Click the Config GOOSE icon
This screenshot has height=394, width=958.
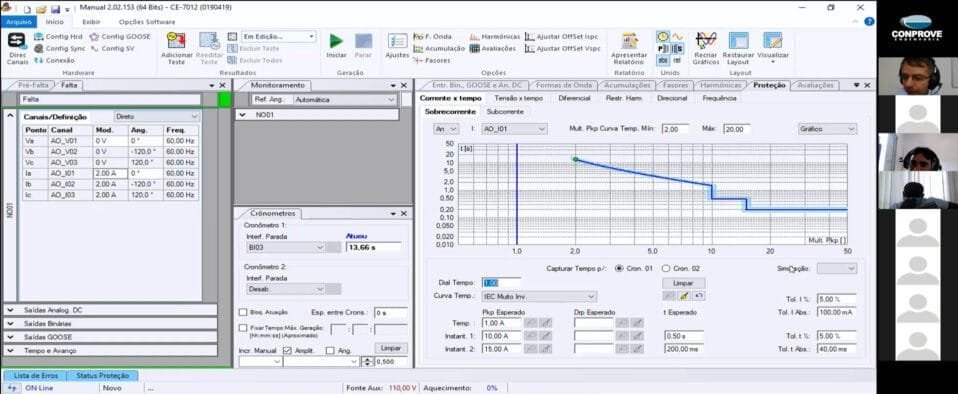tap(94, 37)
